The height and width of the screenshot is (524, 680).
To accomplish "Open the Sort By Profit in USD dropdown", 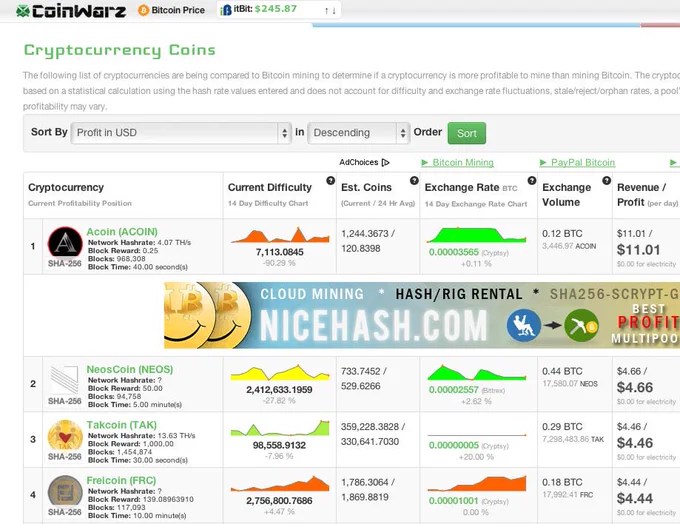I will pyautogui.click(x=180, y=133).
